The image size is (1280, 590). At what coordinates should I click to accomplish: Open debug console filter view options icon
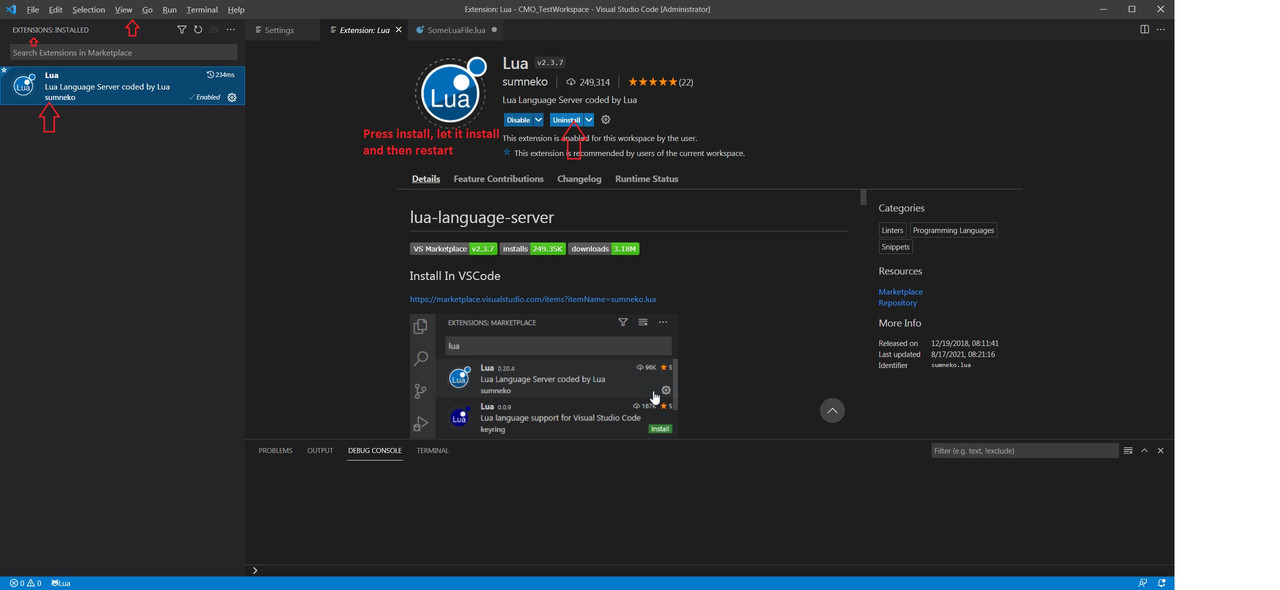click(1128, 451)
